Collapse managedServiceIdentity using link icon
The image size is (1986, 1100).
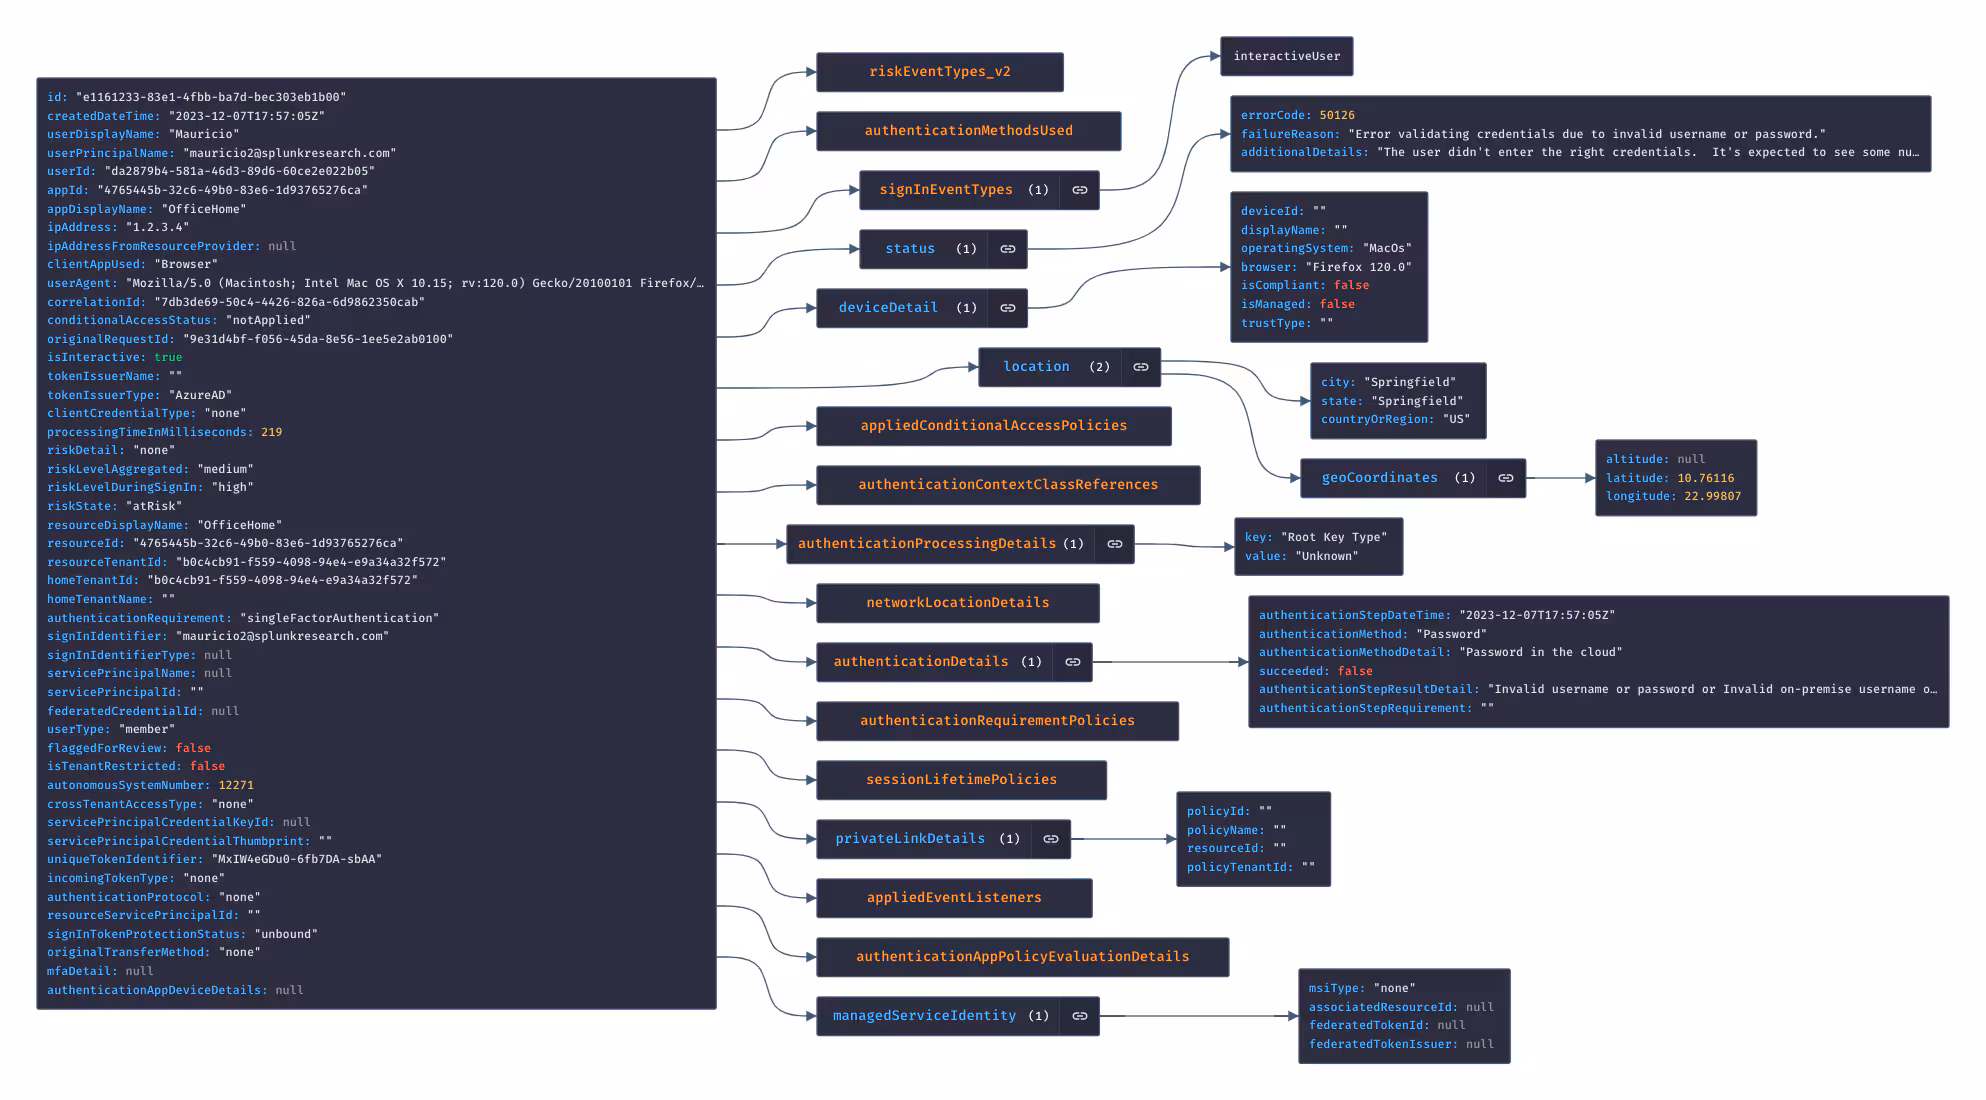coord(1079,1016)
